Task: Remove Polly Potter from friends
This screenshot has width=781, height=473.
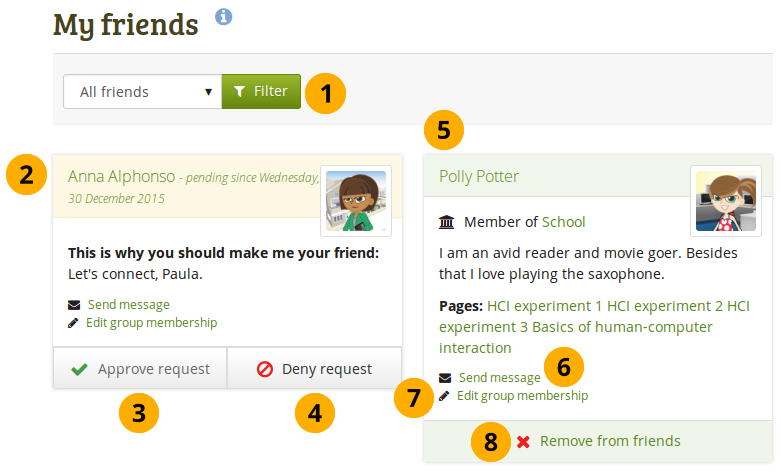Action: tap(609, 441)
